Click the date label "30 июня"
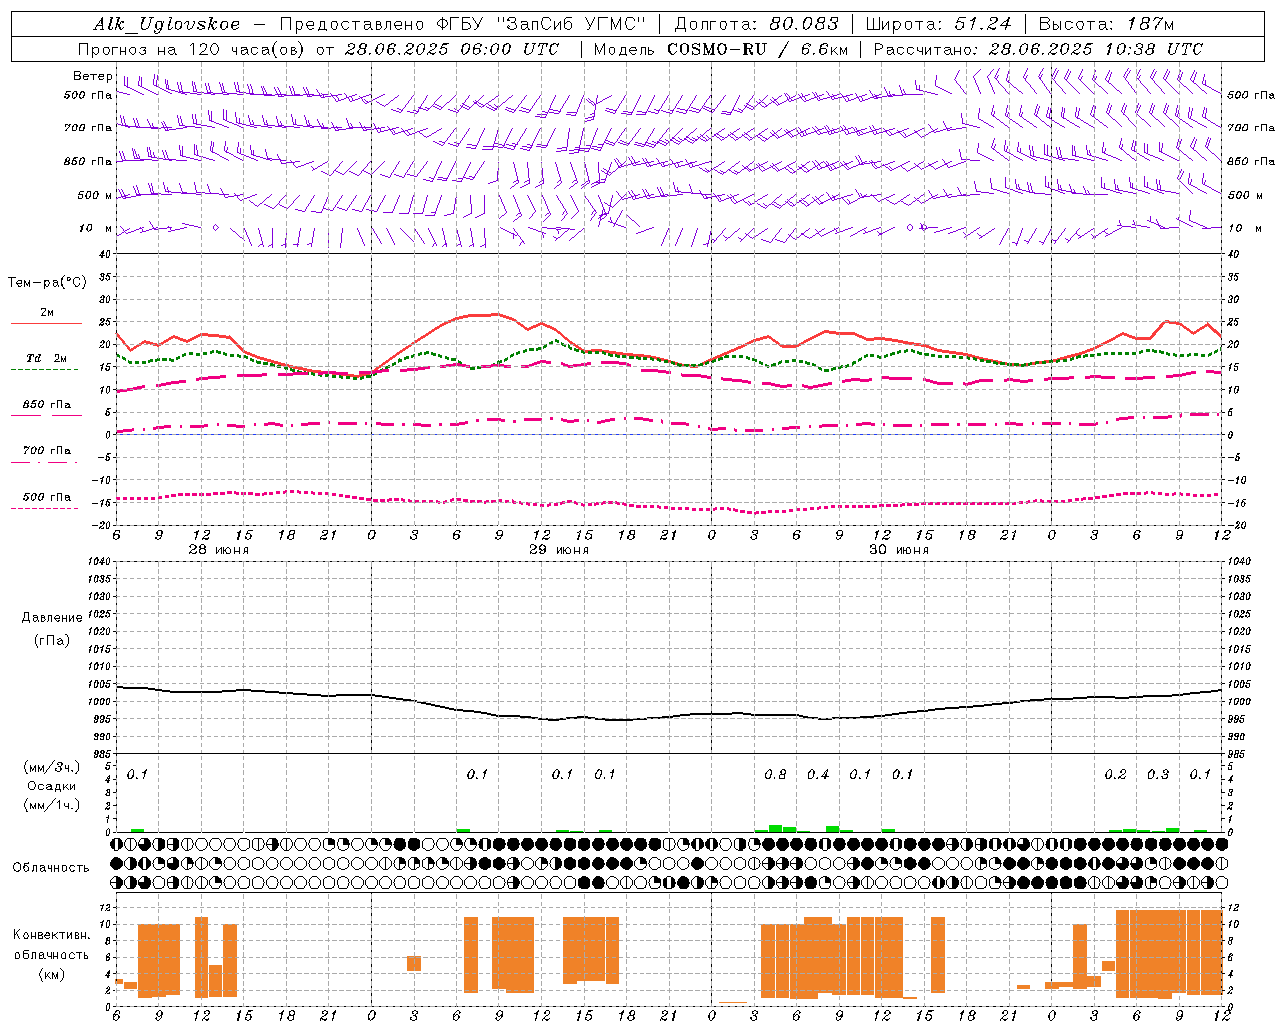The image size is (1280, 1024). 899,550
